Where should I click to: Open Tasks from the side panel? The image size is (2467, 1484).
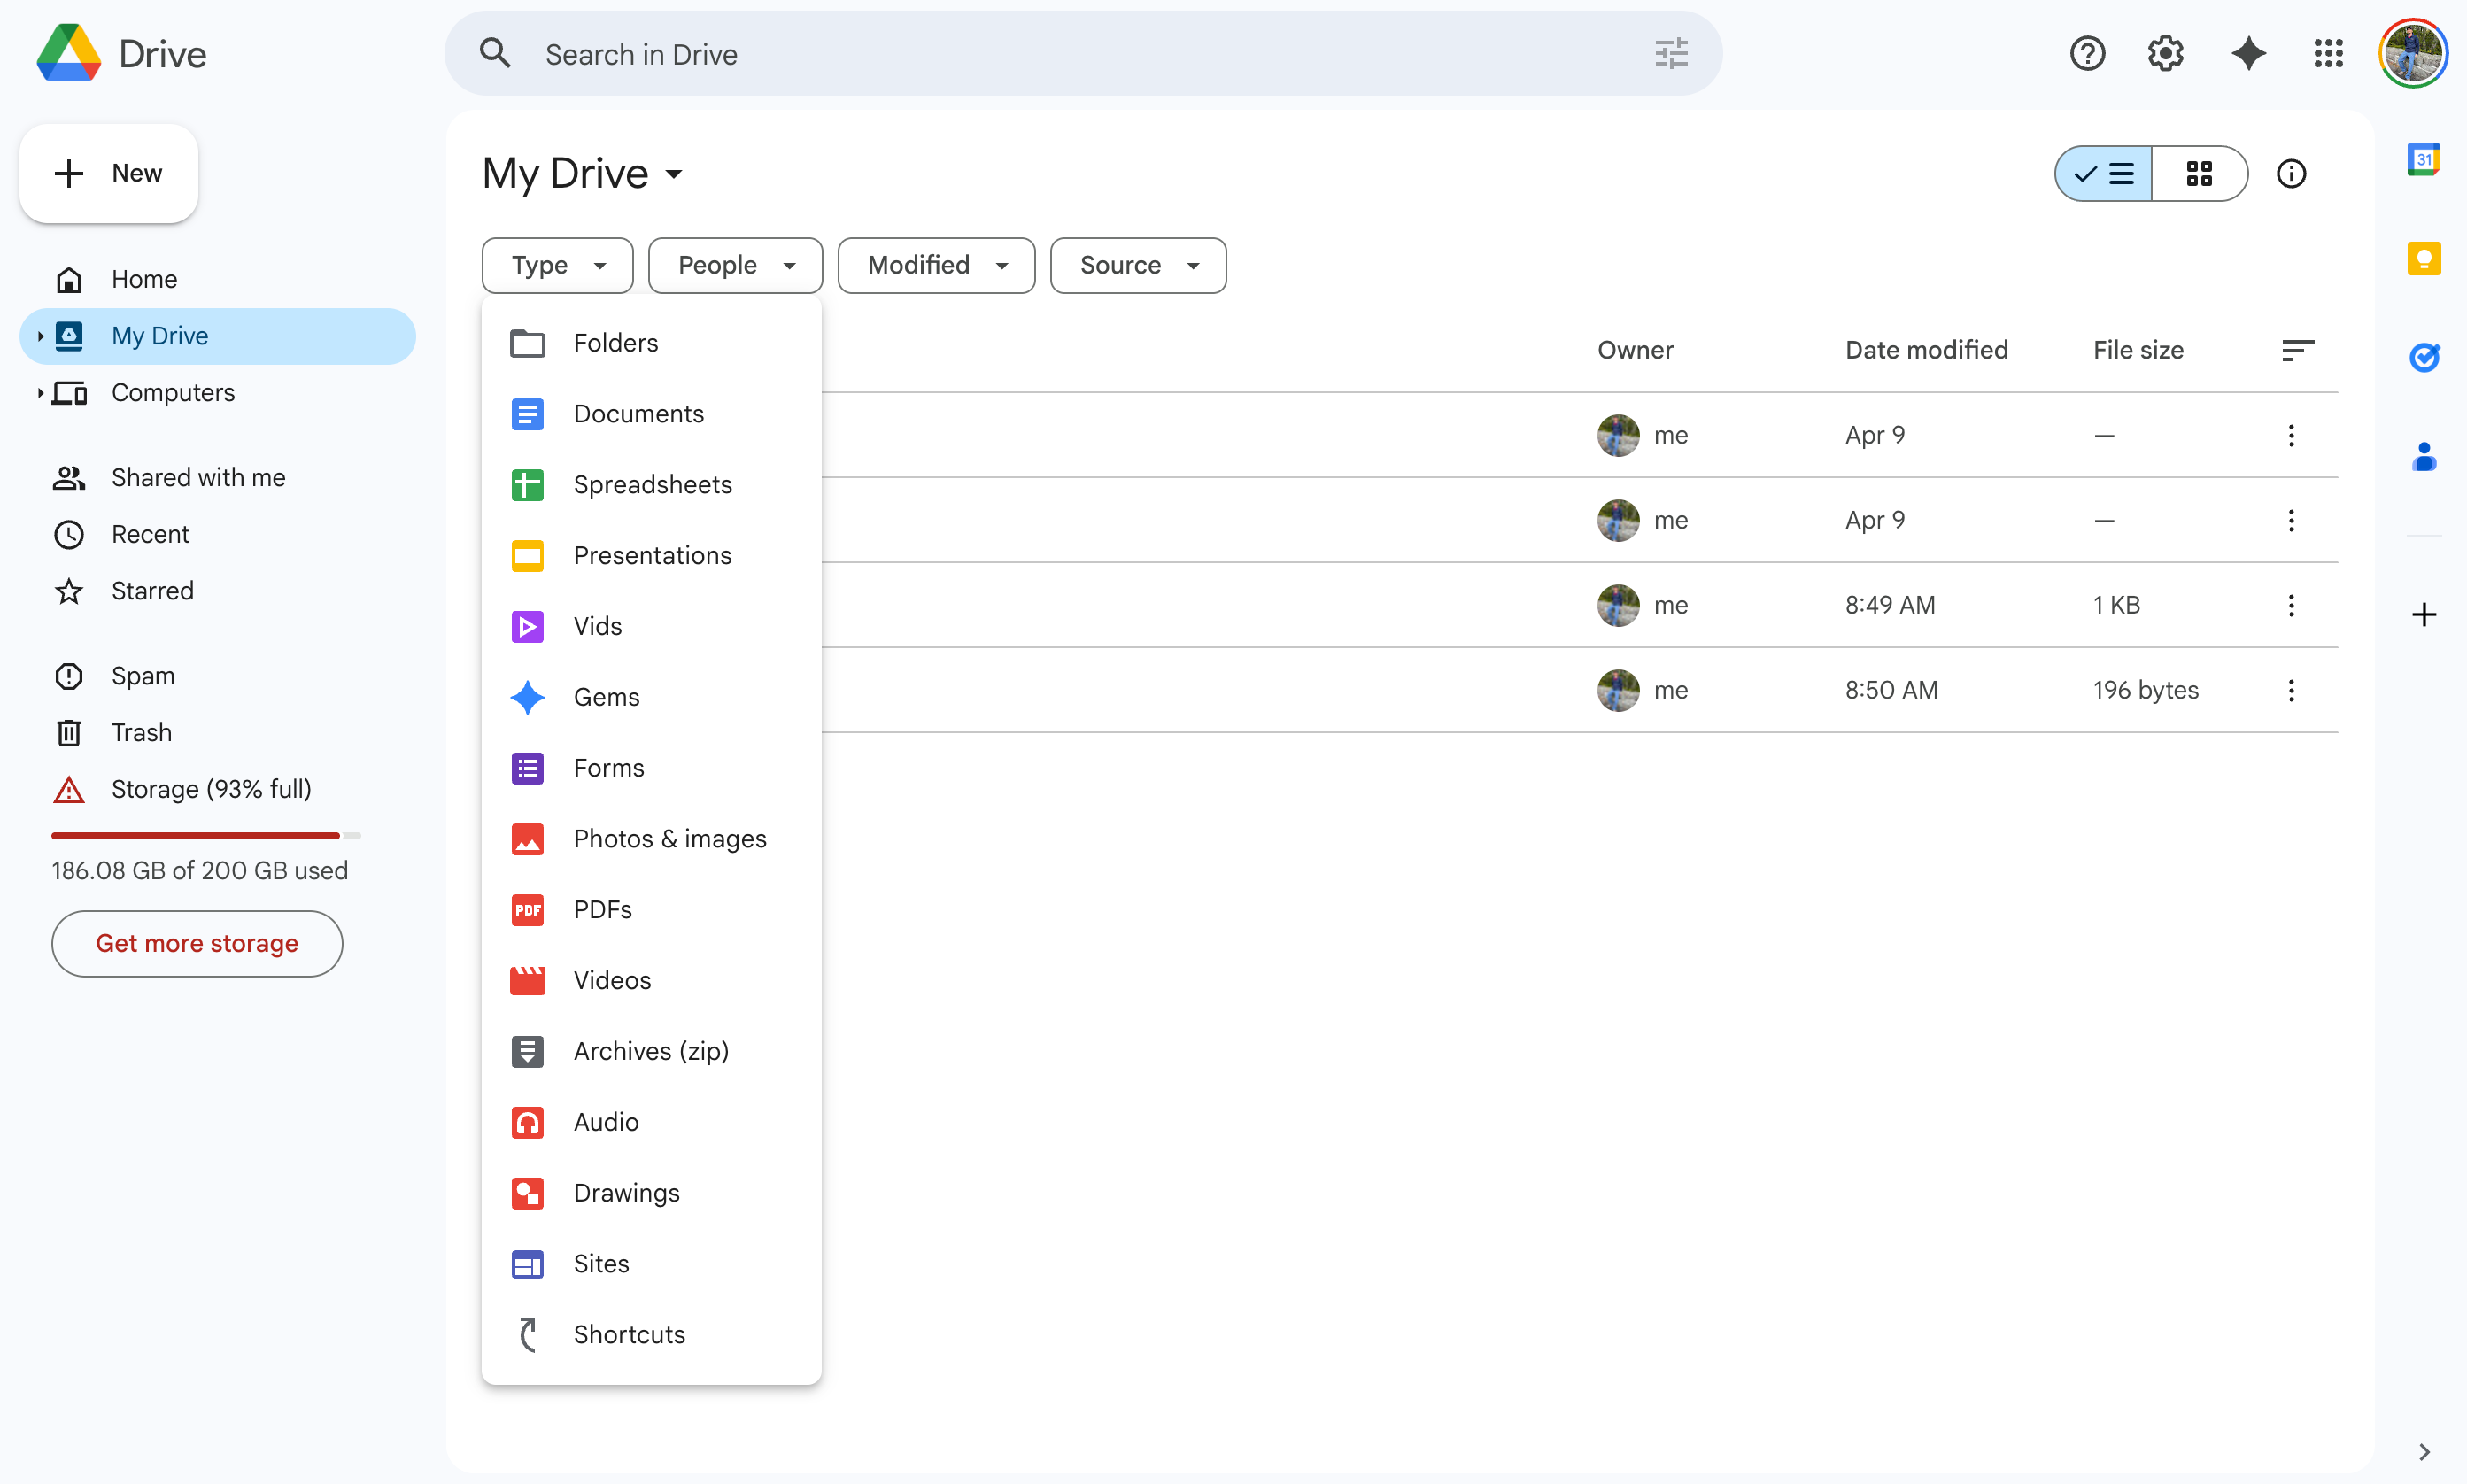pos(2424,357)
